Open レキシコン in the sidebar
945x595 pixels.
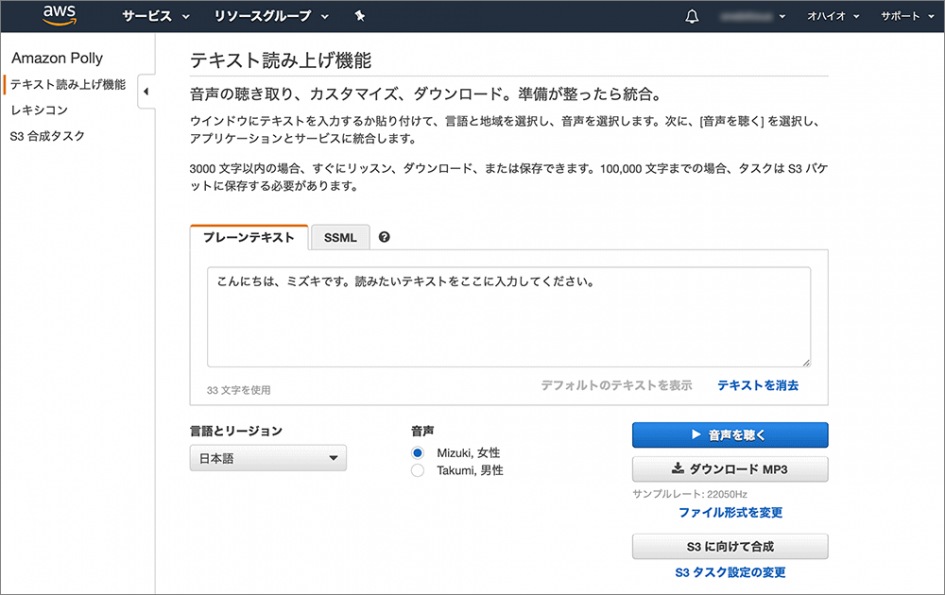[x=39, y=110]
